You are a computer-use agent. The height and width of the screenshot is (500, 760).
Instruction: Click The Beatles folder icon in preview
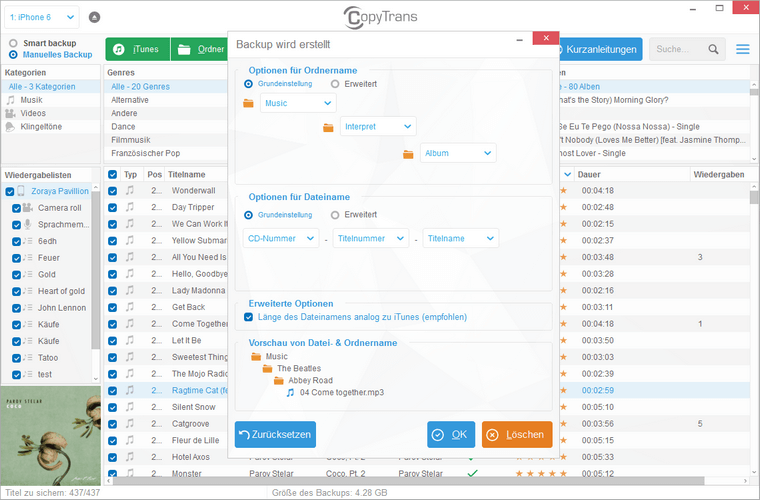pyautogui.click(x=267, y=369)
